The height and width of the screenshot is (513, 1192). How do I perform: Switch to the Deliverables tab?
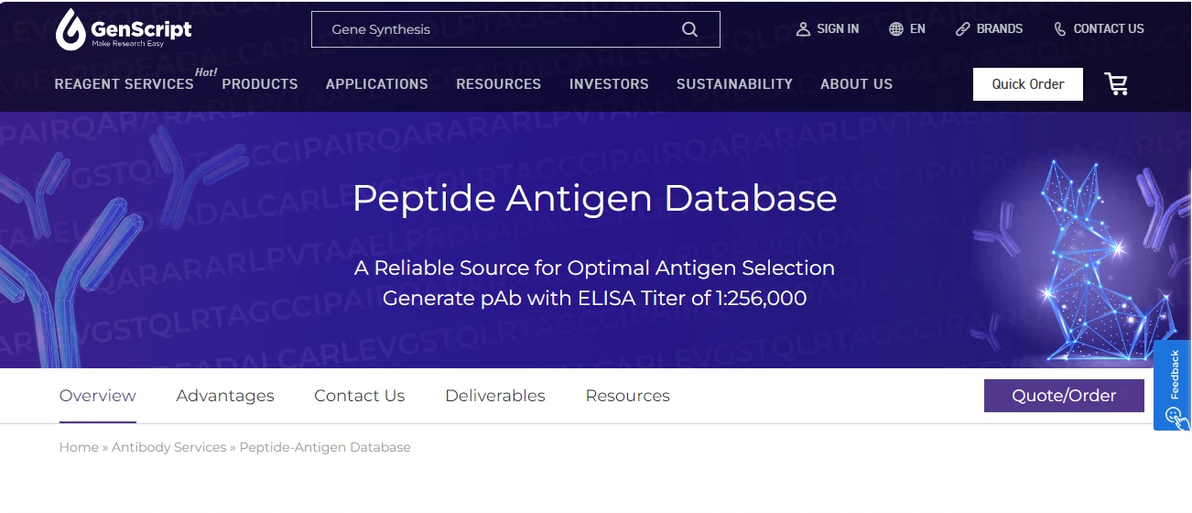click(x=495, y=396)
